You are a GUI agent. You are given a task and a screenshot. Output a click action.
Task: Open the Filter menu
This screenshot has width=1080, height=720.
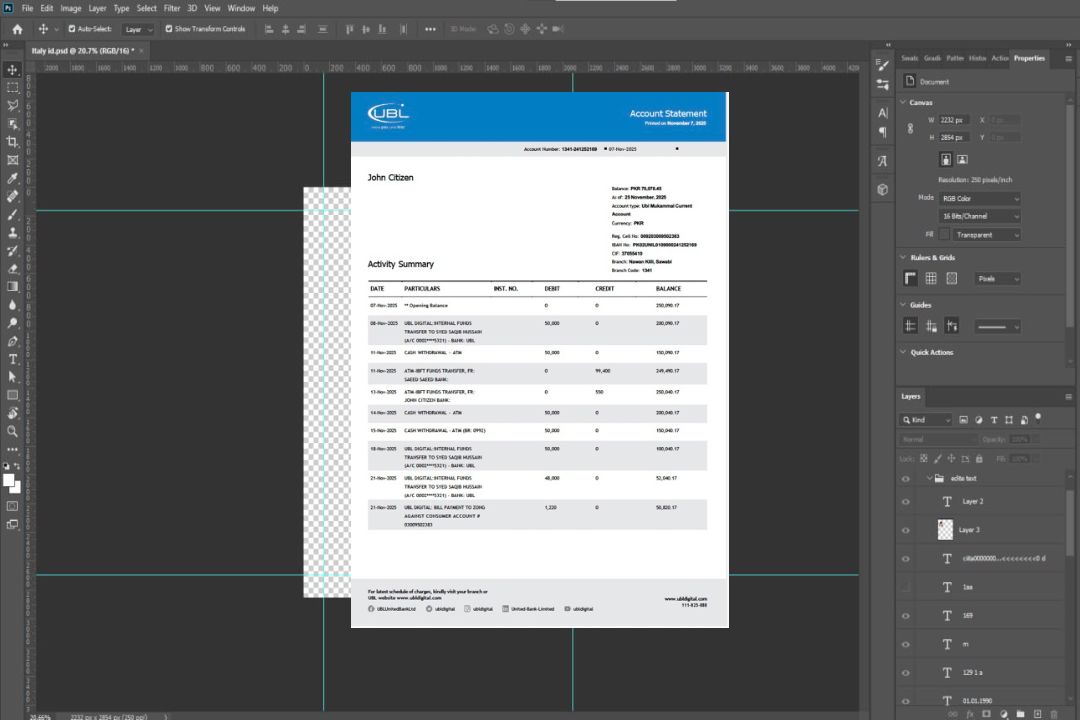point(172,8)
